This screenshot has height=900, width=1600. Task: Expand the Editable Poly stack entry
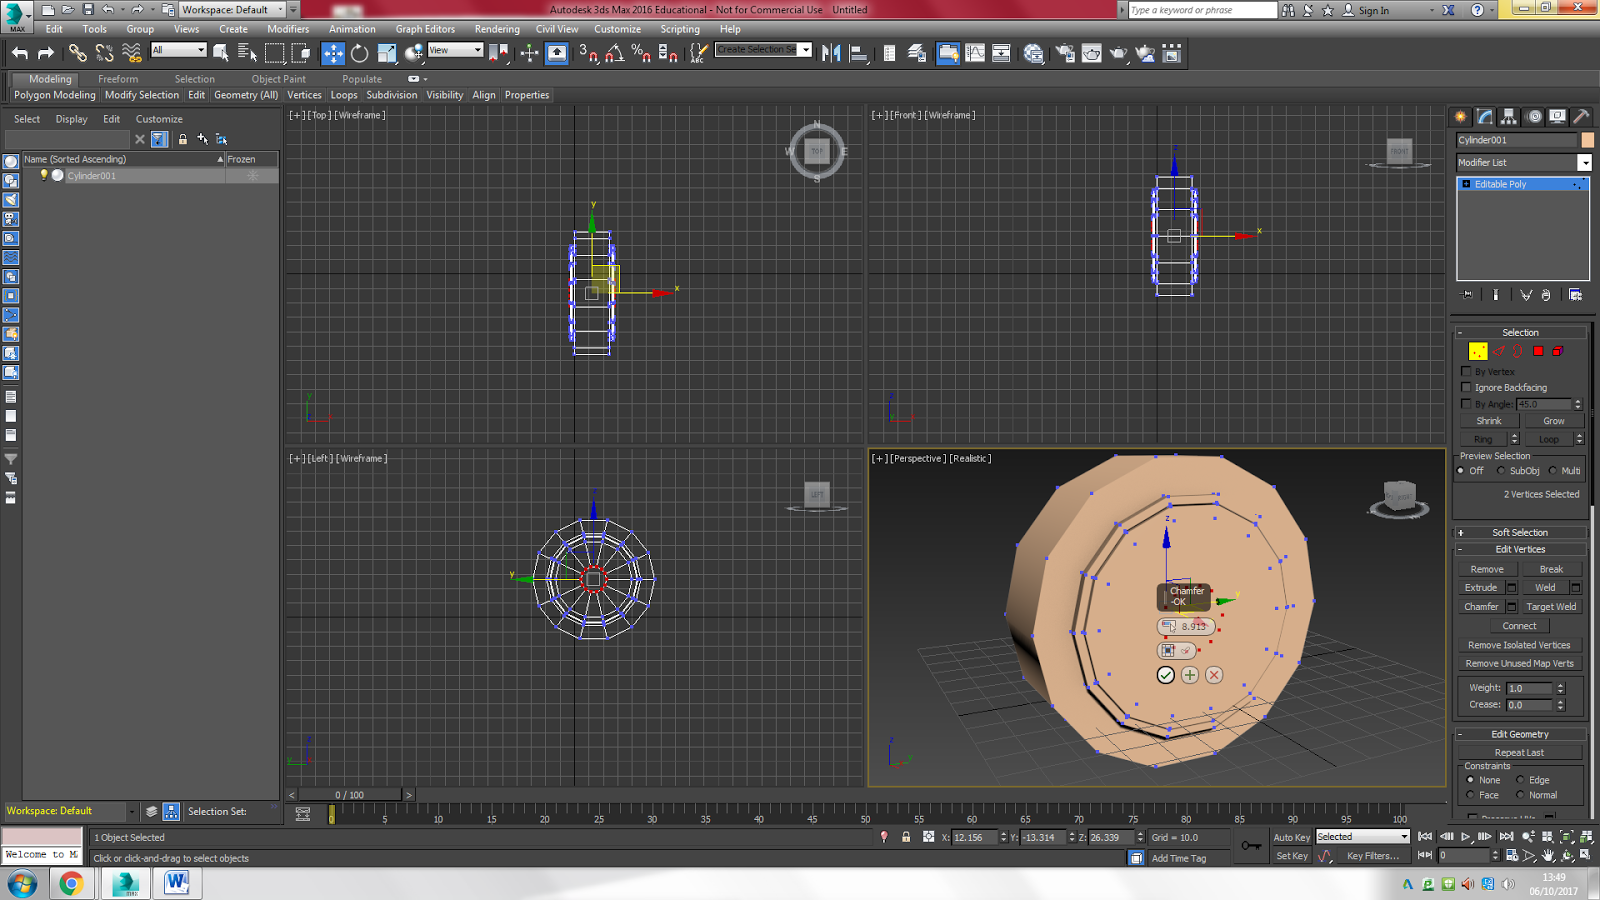point(1466,184)
